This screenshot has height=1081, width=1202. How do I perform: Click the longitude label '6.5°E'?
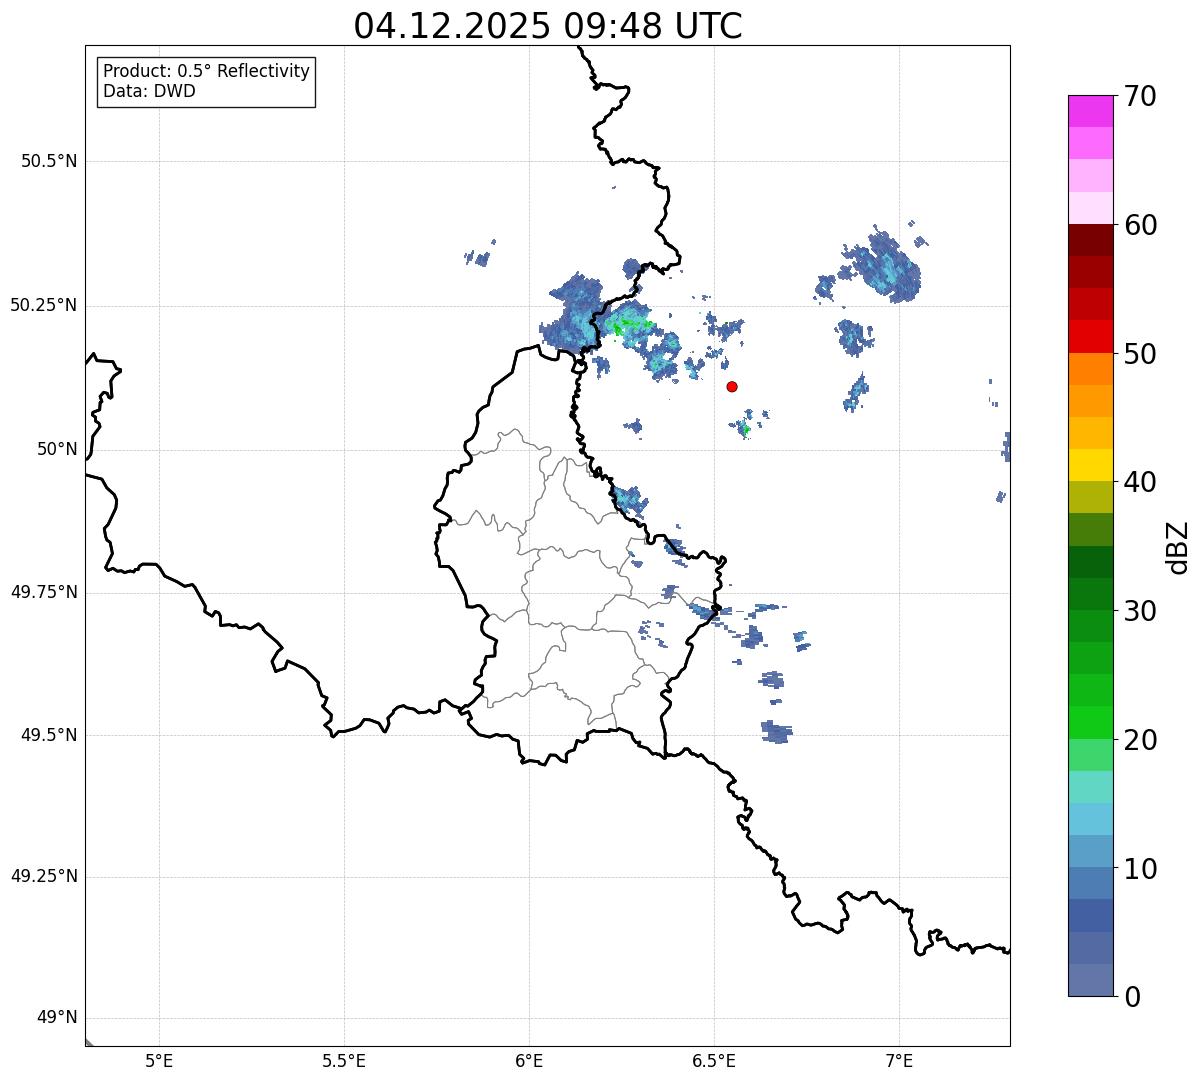pyautogui.click(x=714, y=1060)
